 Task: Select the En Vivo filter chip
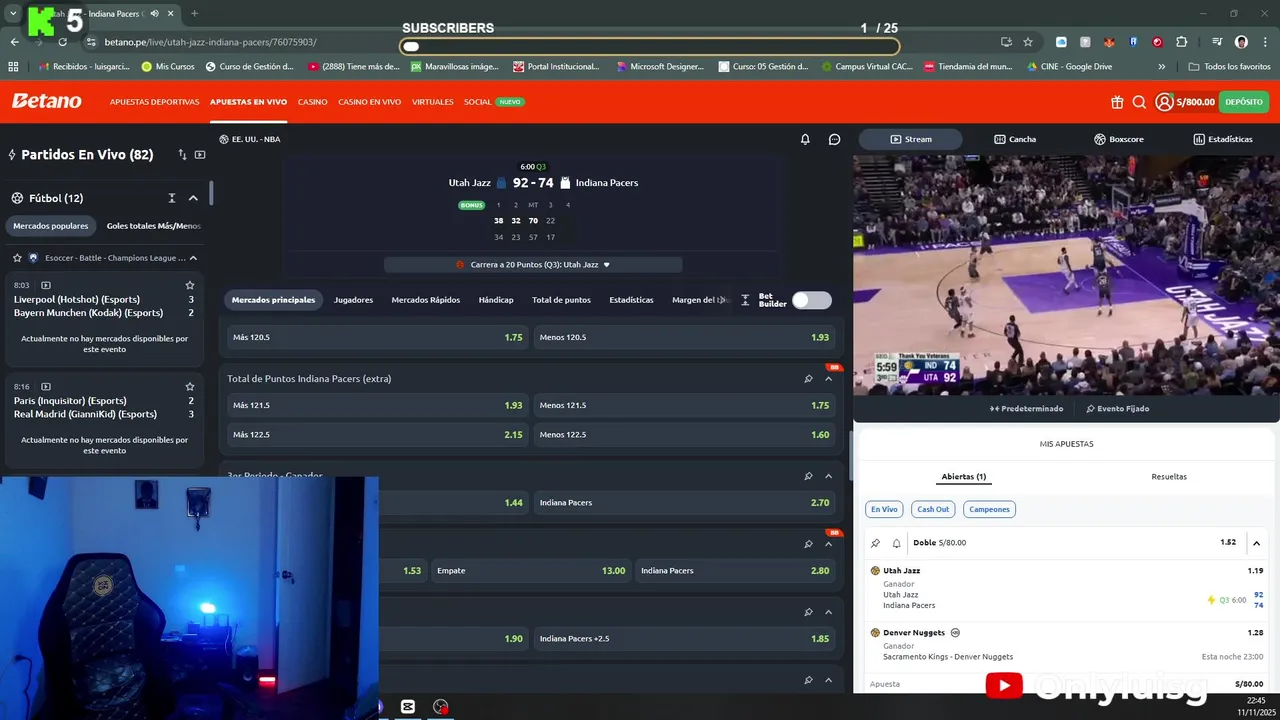[x=884, y=509]
